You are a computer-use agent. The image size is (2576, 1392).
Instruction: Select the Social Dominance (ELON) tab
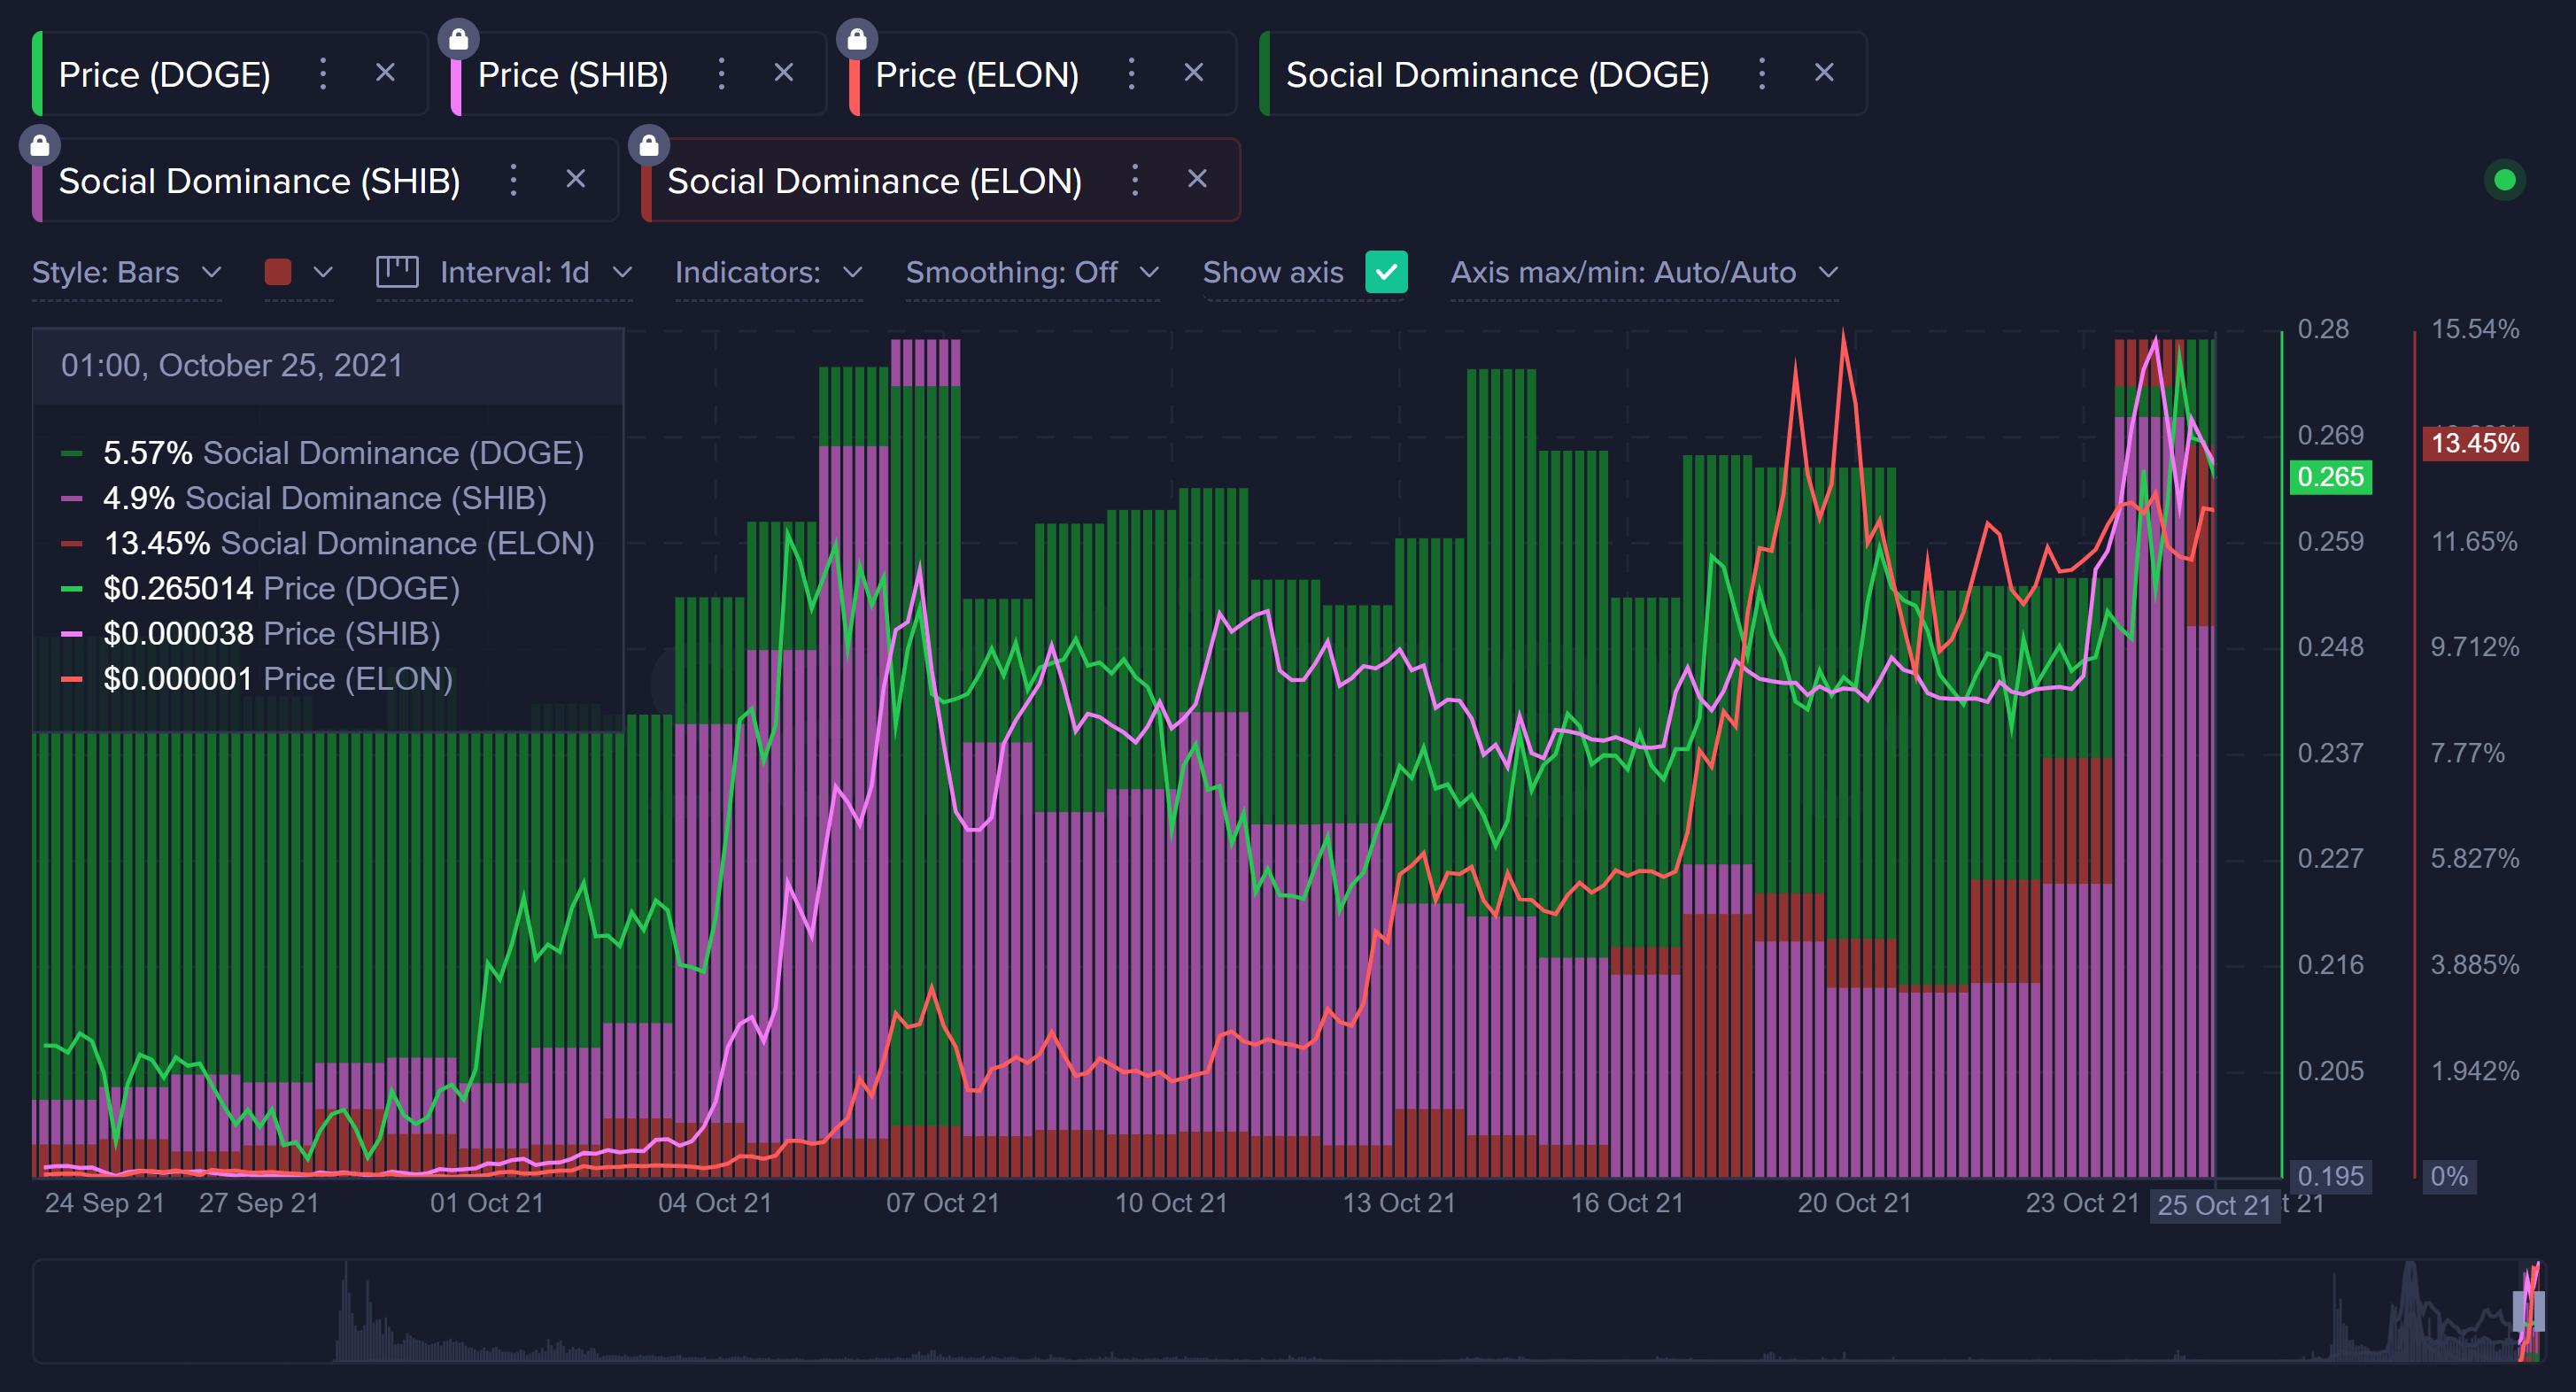[x=873, y=181]
